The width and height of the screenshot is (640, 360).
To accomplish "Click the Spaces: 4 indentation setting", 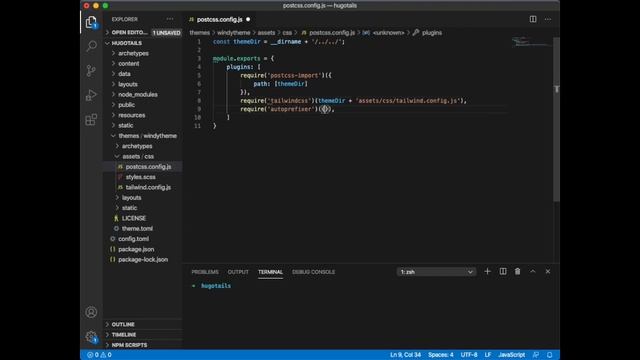I will click(440, 355).
